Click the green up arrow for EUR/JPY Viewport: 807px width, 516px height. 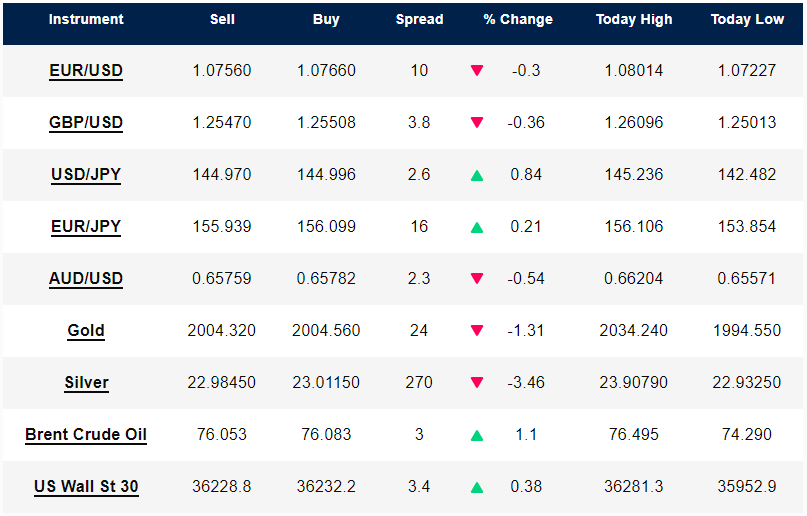tap(477, 227)
